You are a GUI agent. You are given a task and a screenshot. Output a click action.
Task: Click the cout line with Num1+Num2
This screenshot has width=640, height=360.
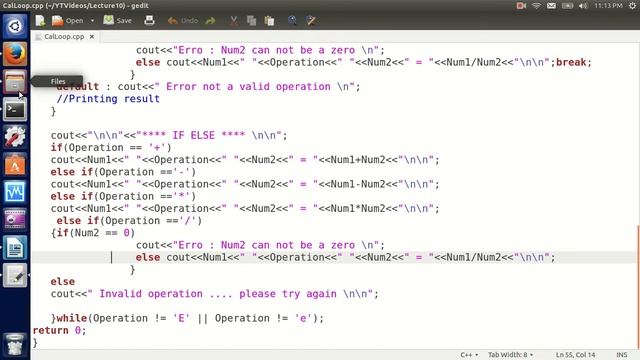pyautogui.click(x=245, y=160)
